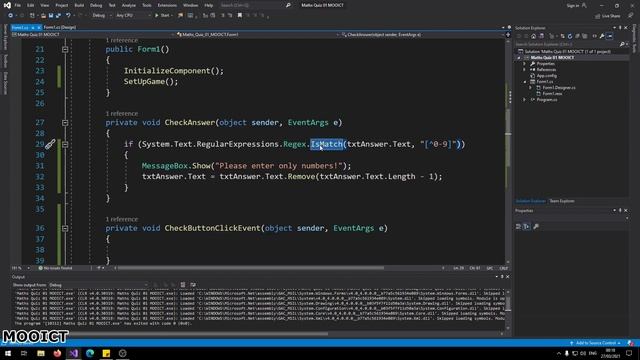This screenshot has width=640, height=360.
Task: Expand the Properties node in Solution Explorer
Action: click(524, 64)
